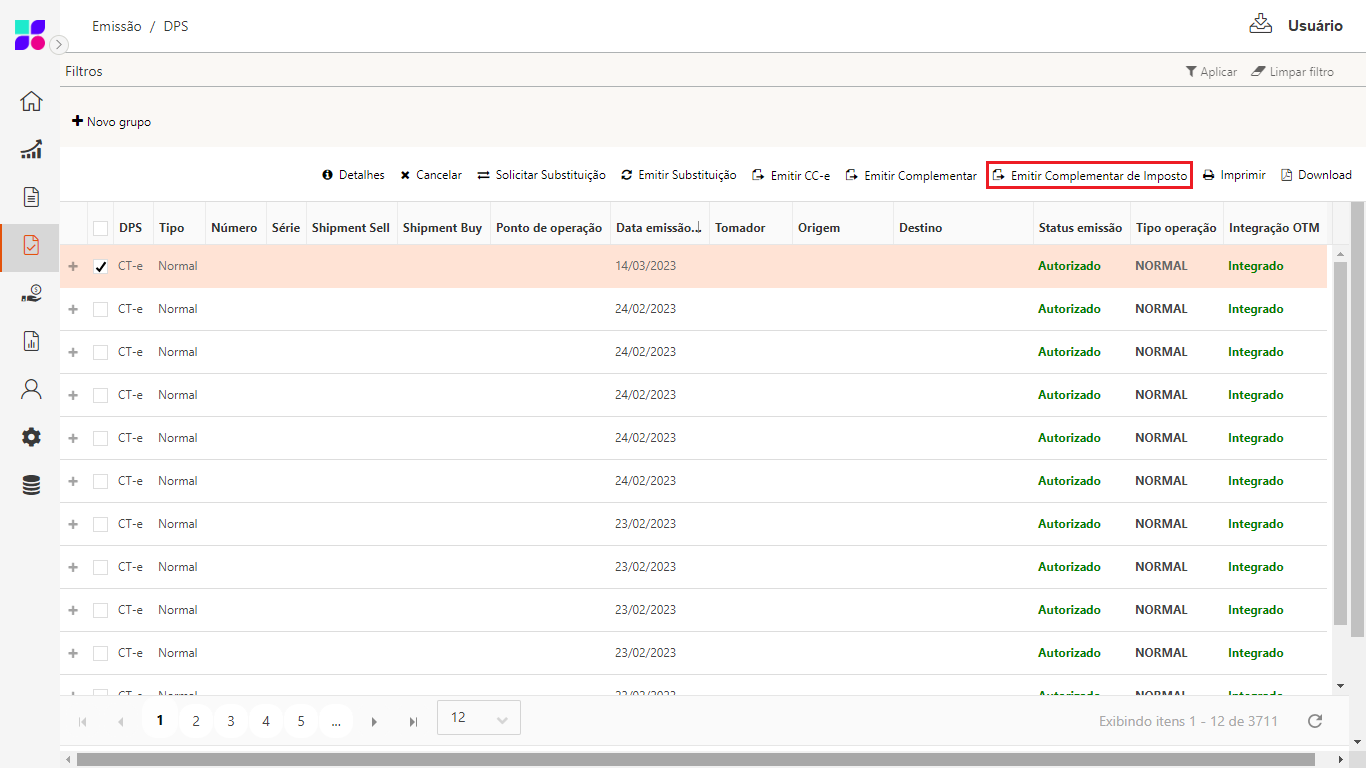Screen dimensions: 1366x768
Task: Tick the select-all checkbox in header
Action: 100,228
